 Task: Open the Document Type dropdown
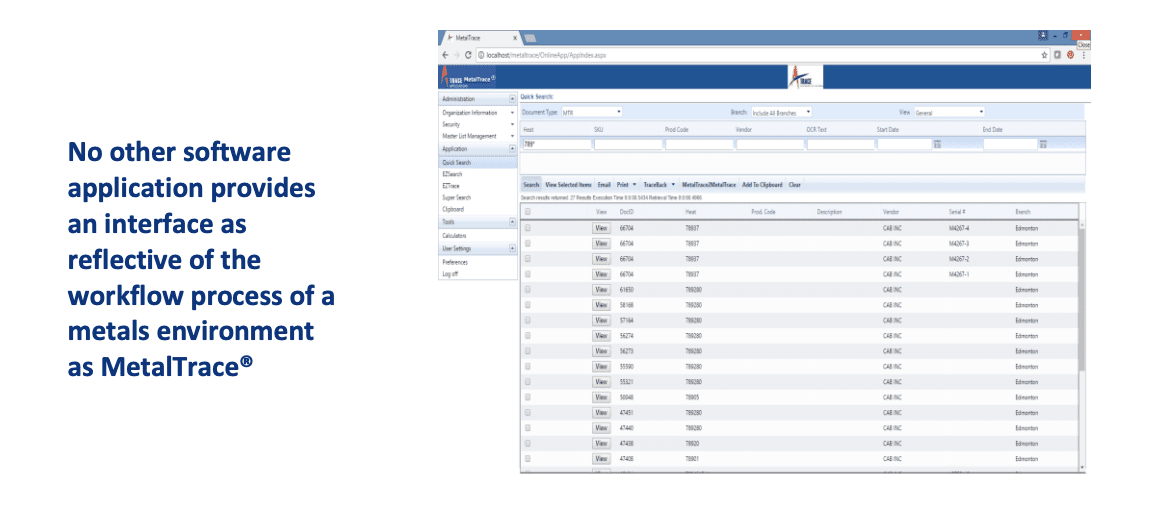coord(592,112)
